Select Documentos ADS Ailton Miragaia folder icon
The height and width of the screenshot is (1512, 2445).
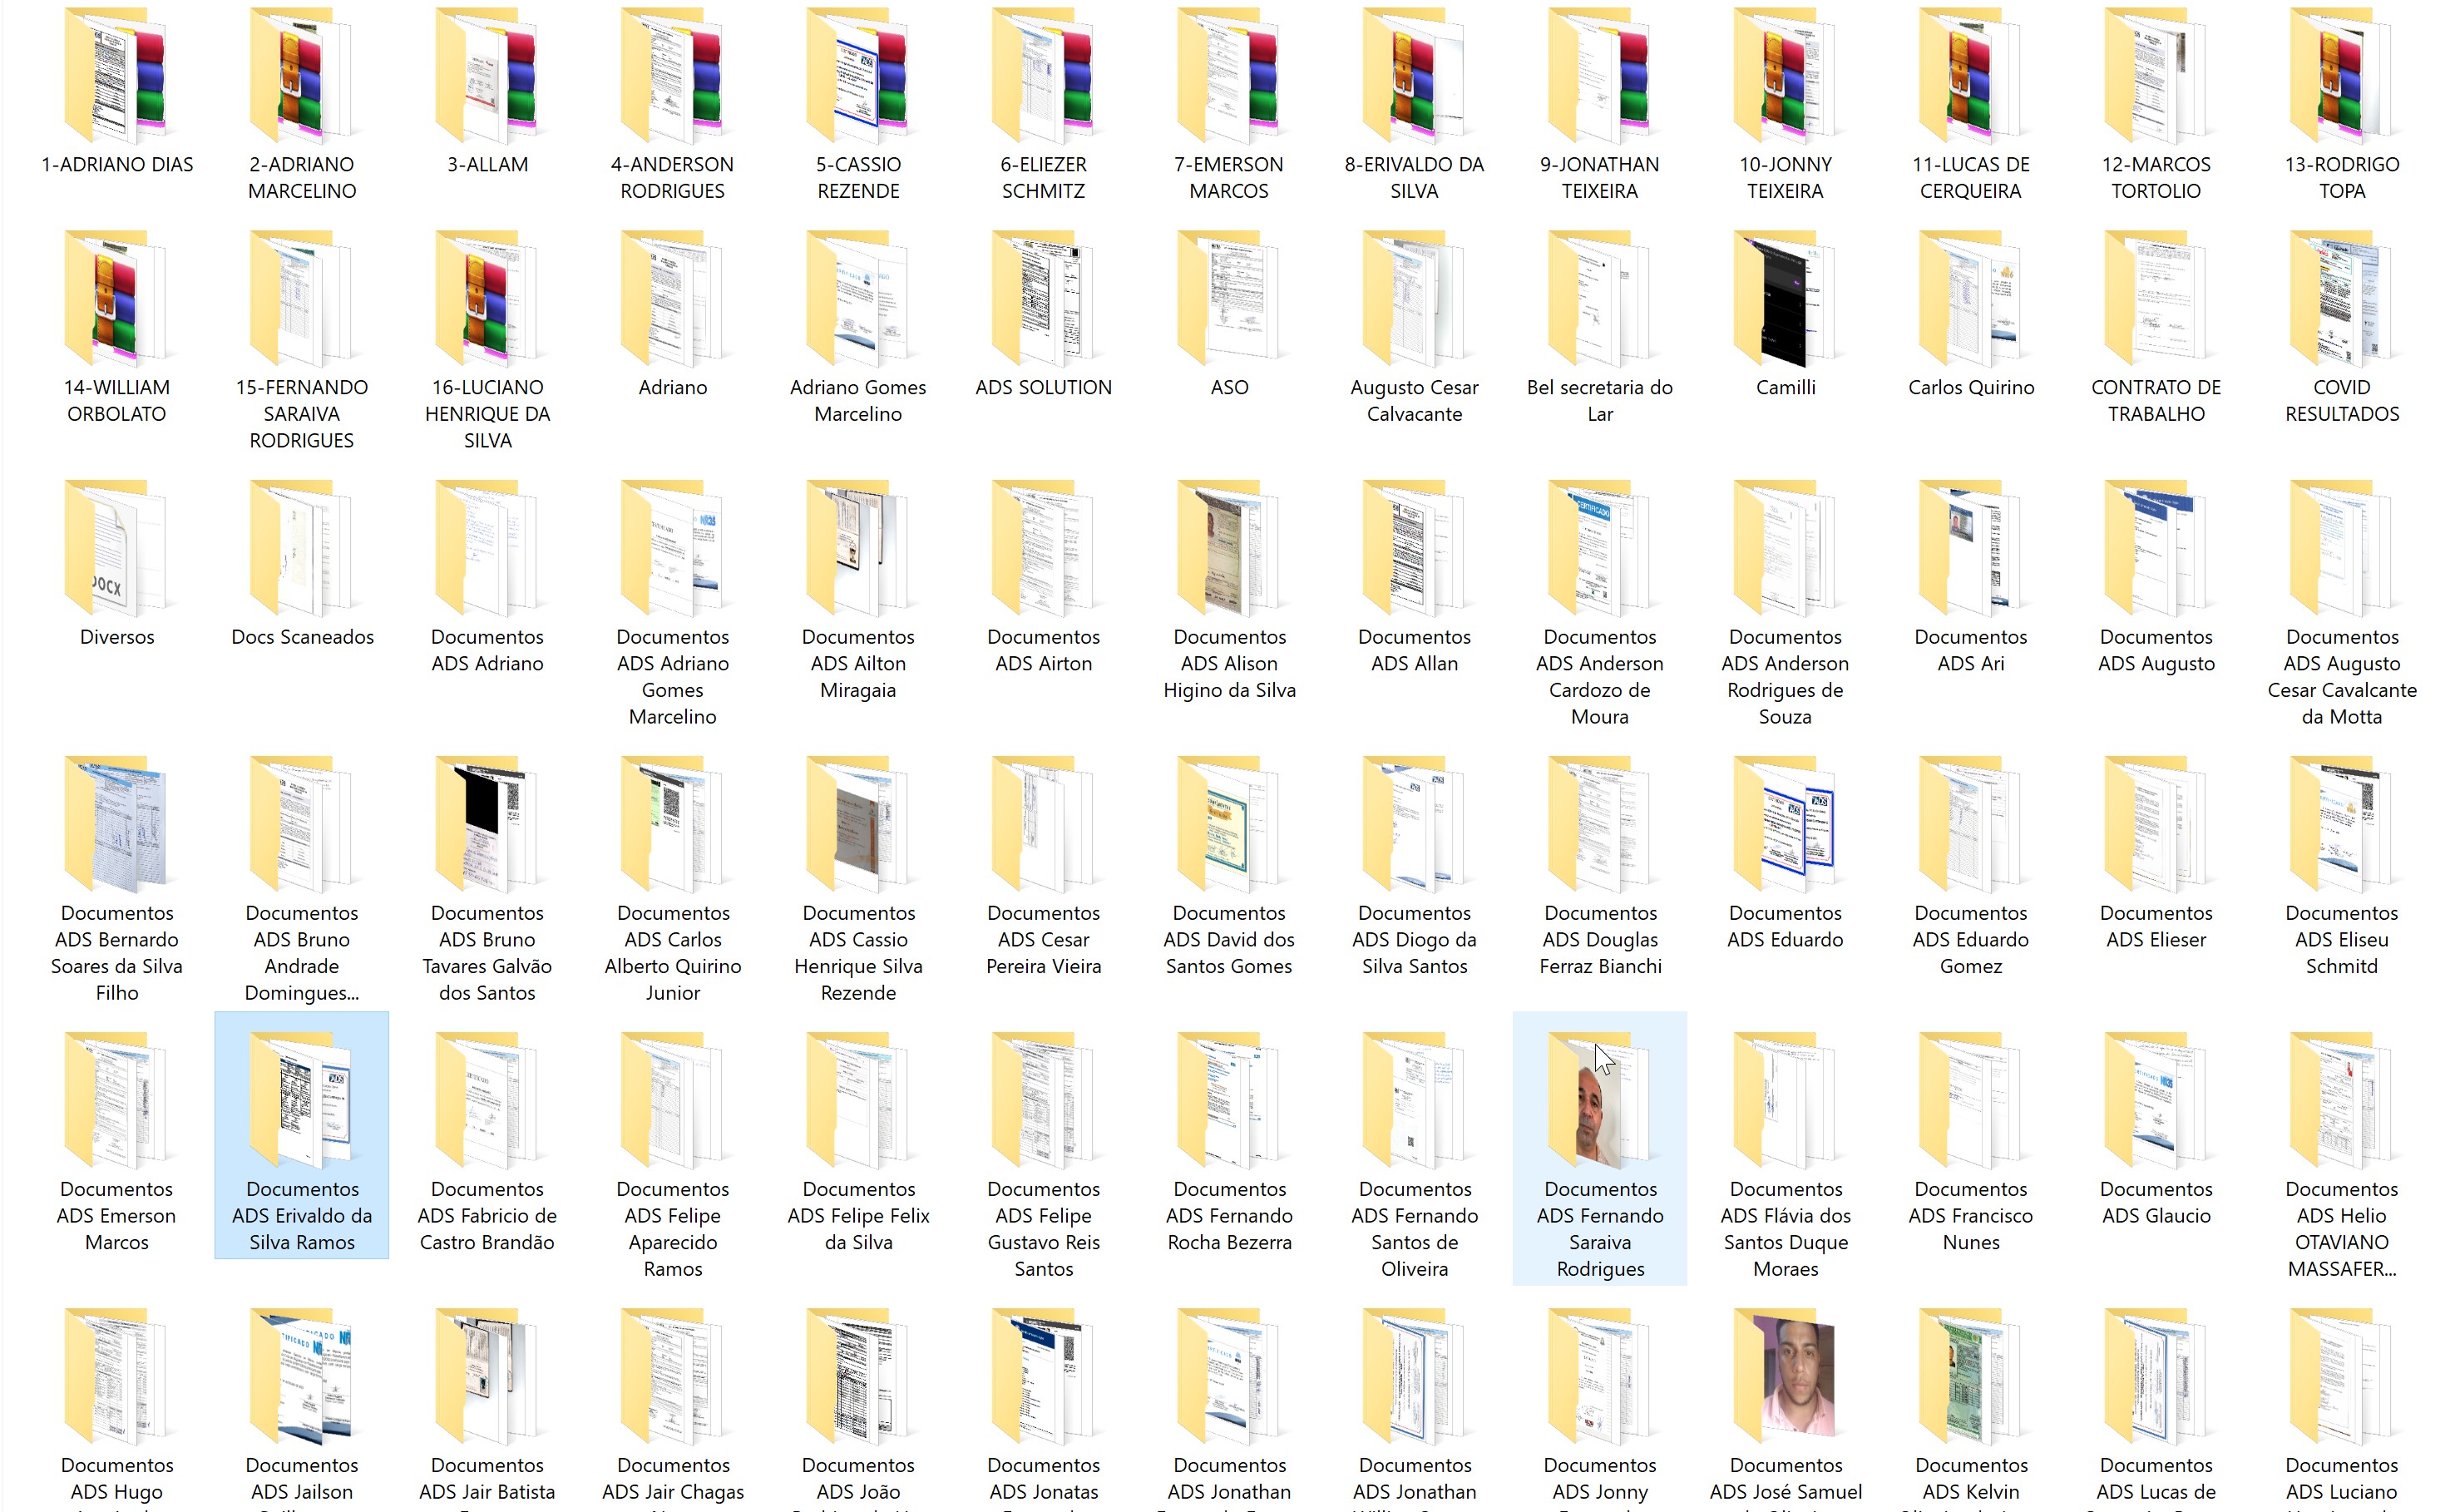click(859, 548)
